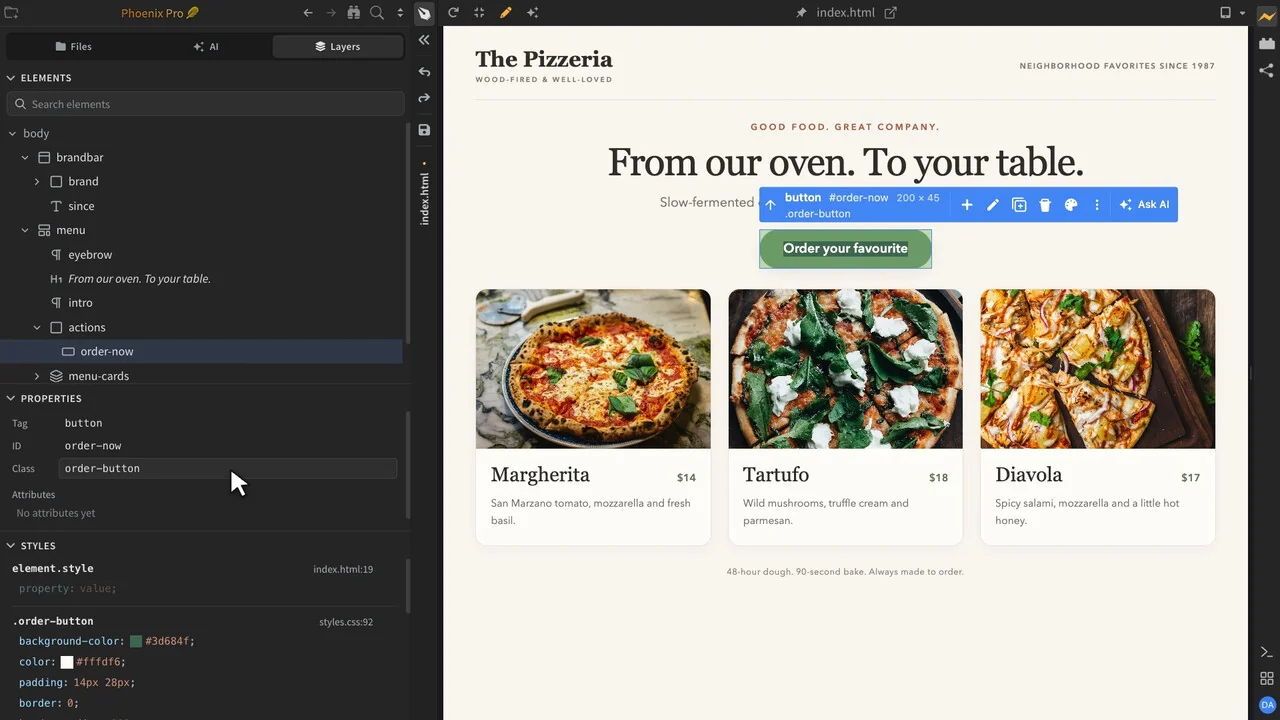Open the find-in-files binoculars icon

pos(353,13)
